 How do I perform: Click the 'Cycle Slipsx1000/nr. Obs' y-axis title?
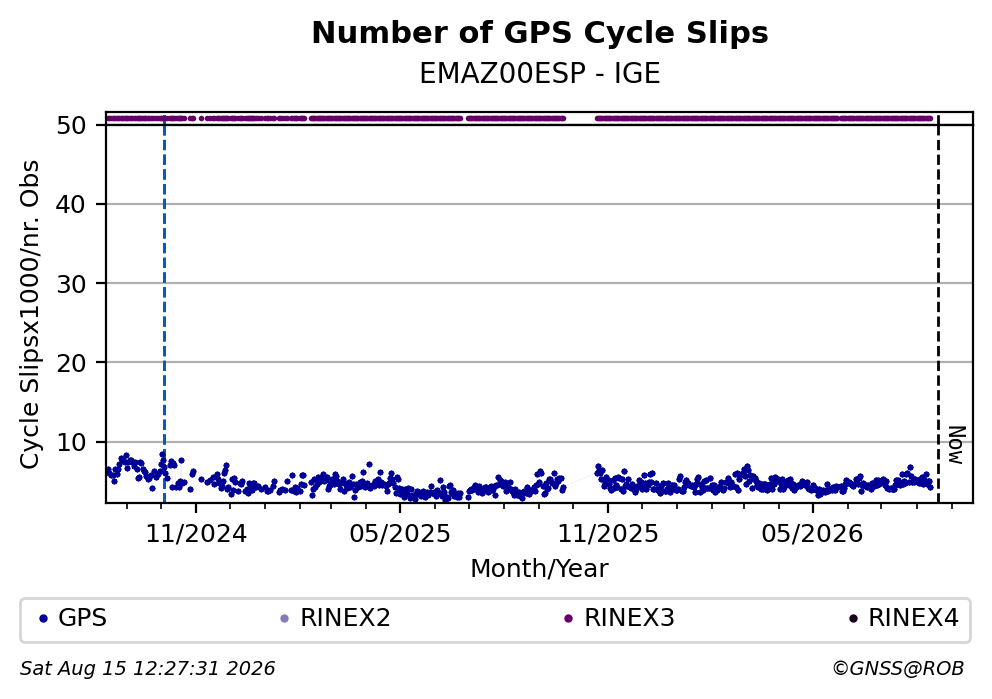29,314
